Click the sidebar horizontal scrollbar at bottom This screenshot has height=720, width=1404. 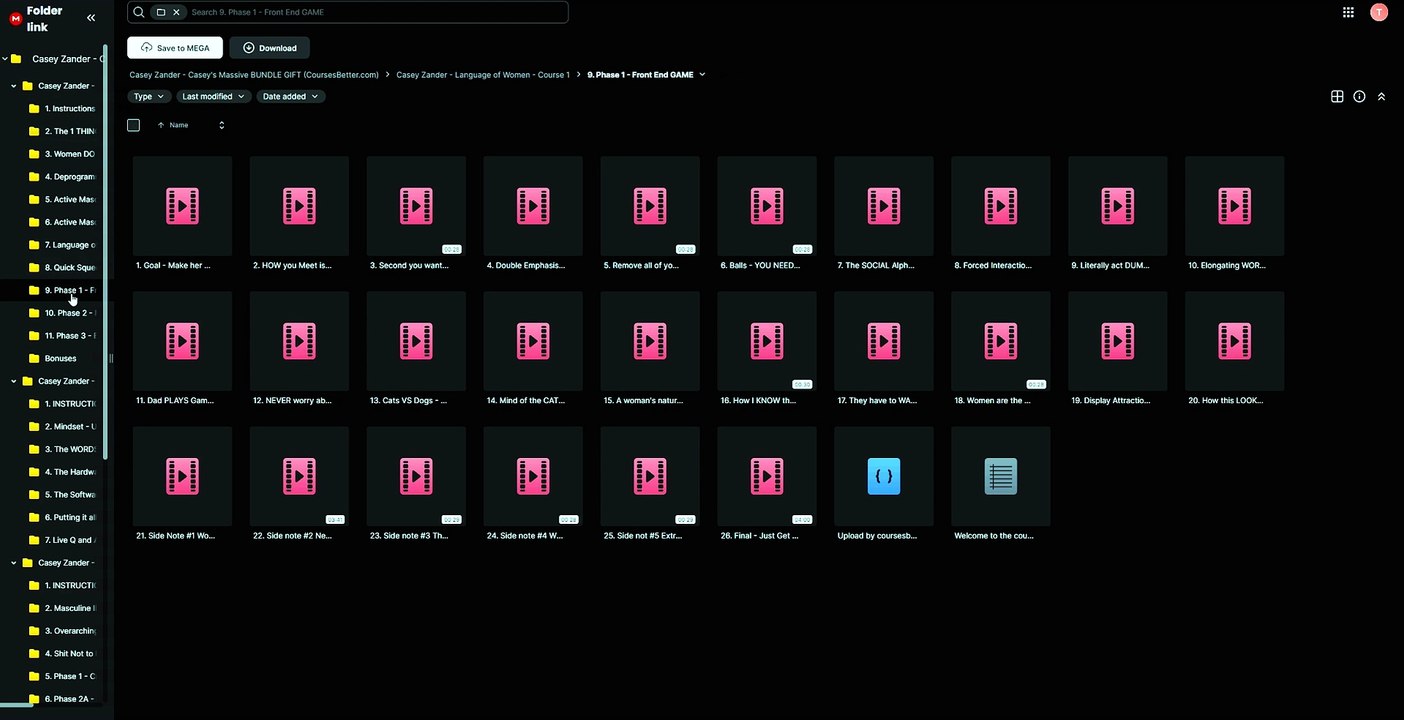pos(17,706)
